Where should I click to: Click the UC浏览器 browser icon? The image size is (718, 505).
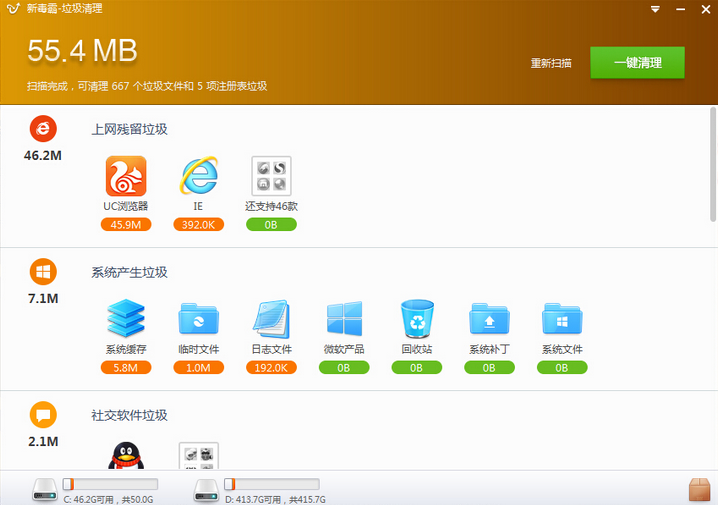[x=126, y=177]
